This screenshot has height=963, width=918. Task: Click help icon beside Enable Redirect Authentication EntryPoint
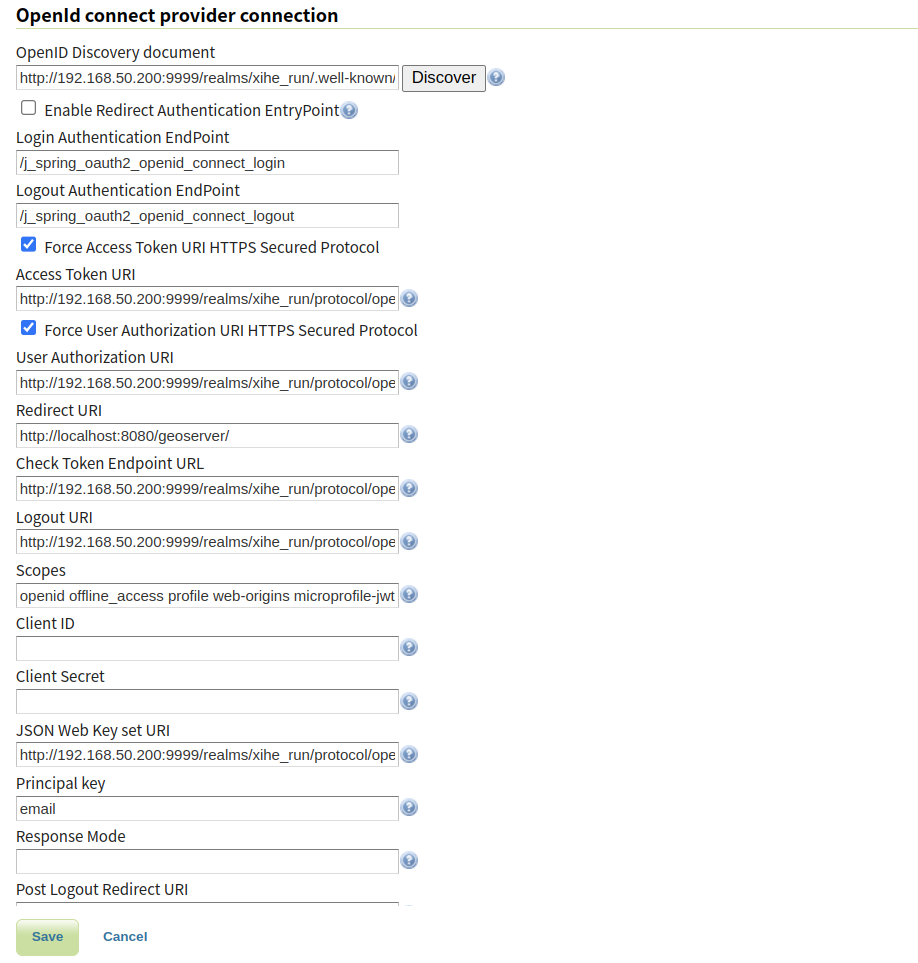point(349,111)
